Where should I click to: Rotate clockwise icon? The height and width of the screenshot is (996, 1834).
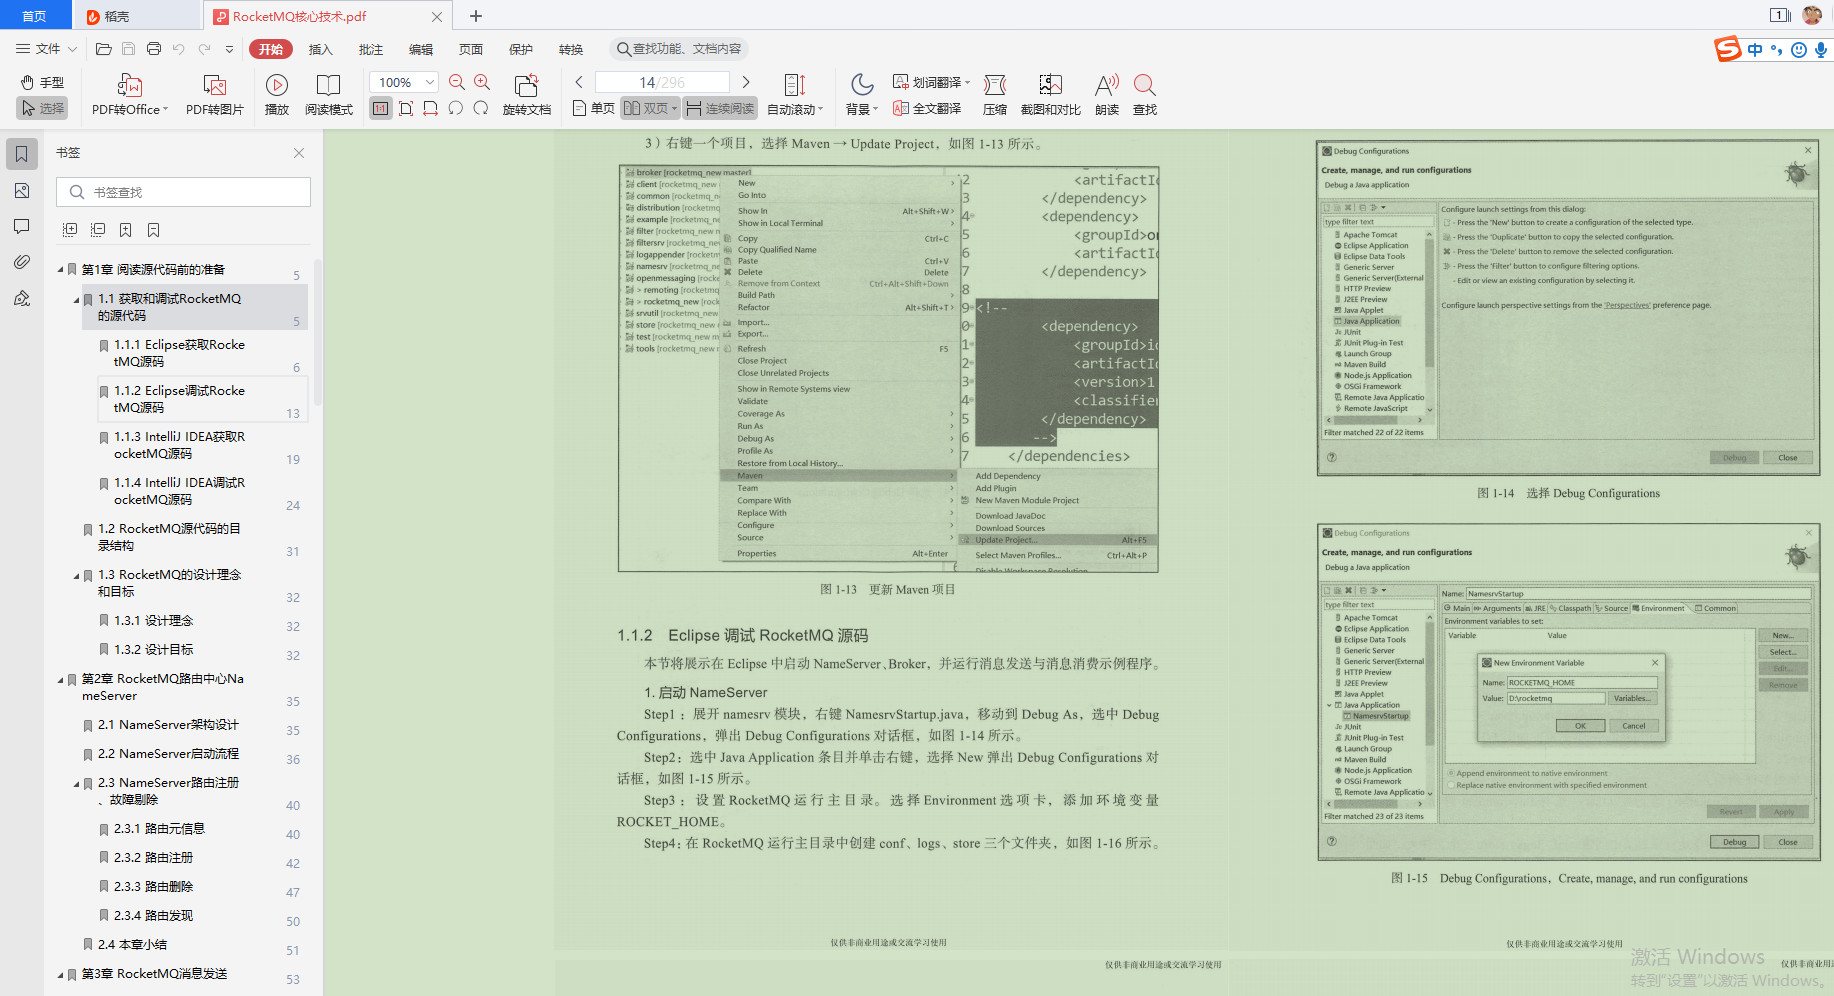pos(481,108)
